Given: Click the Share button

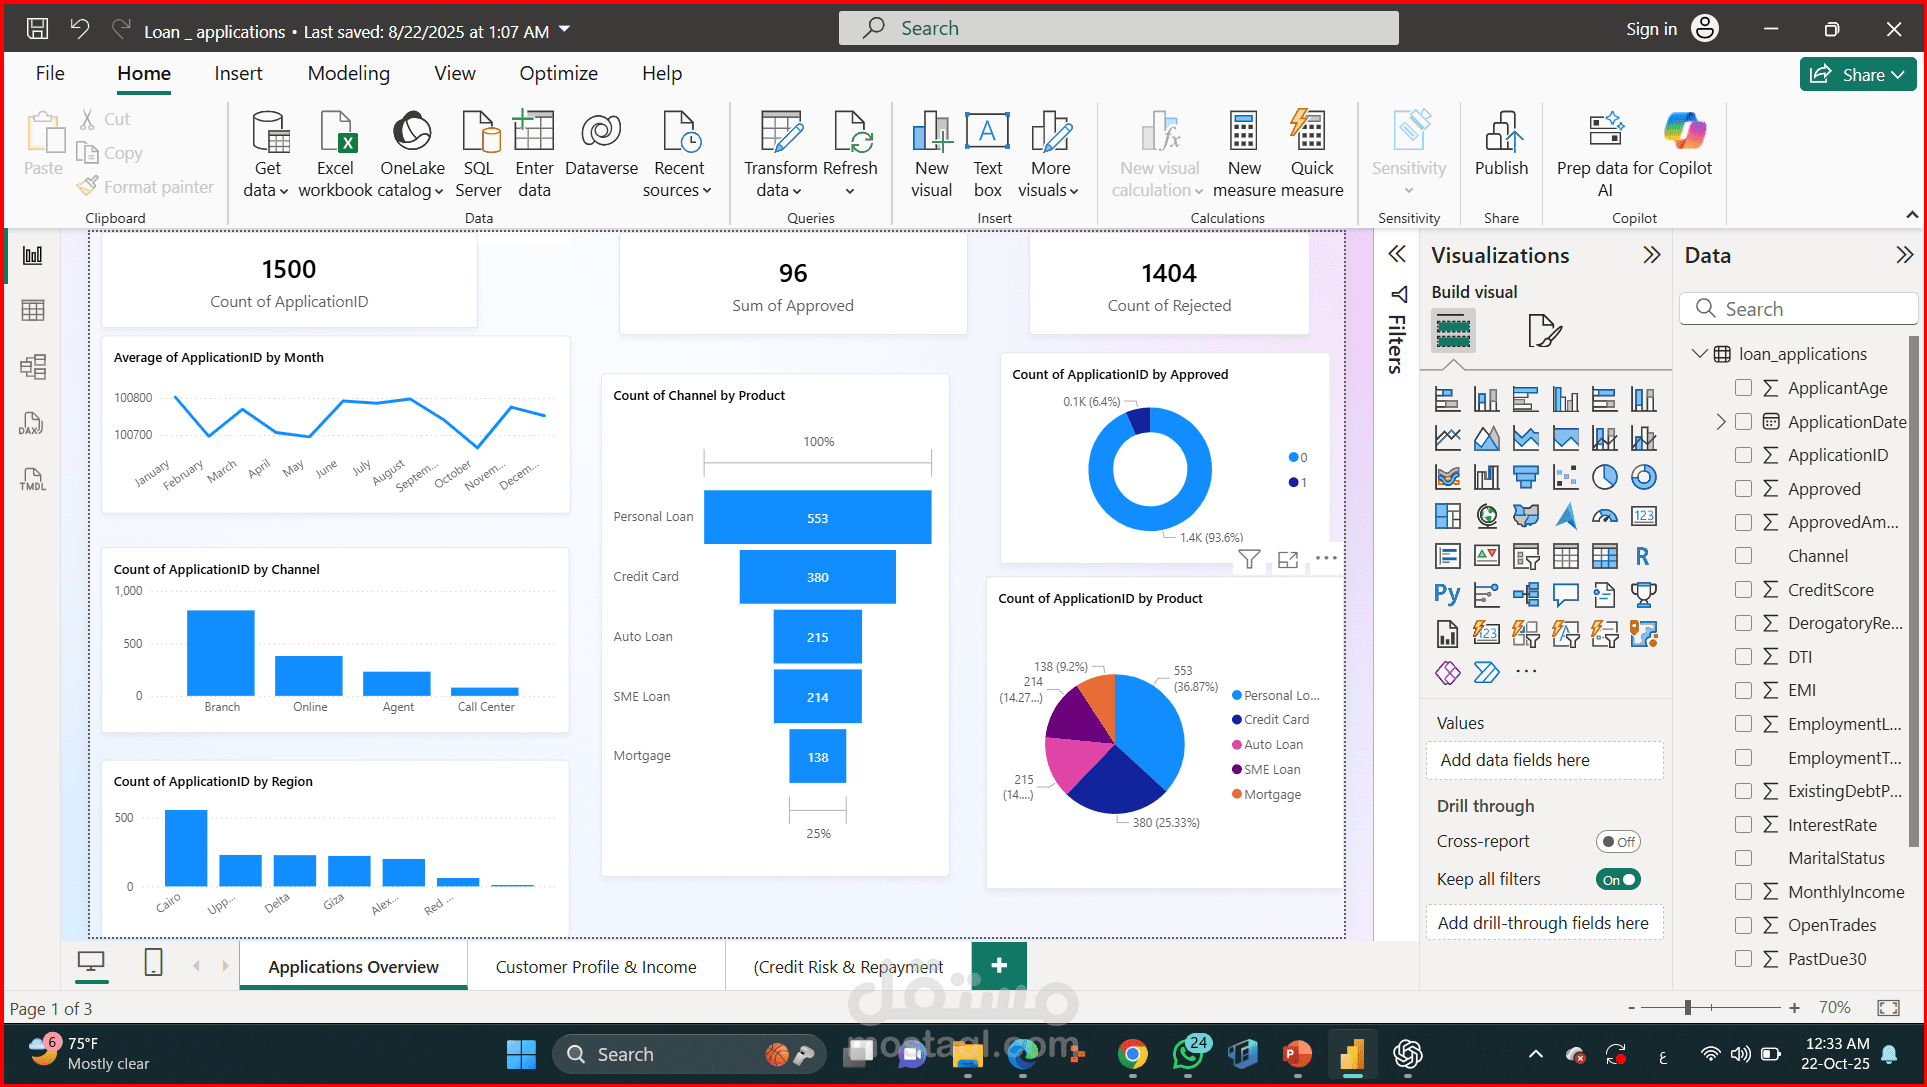Looking at the screenshot, I should (x=1857, y=74).
